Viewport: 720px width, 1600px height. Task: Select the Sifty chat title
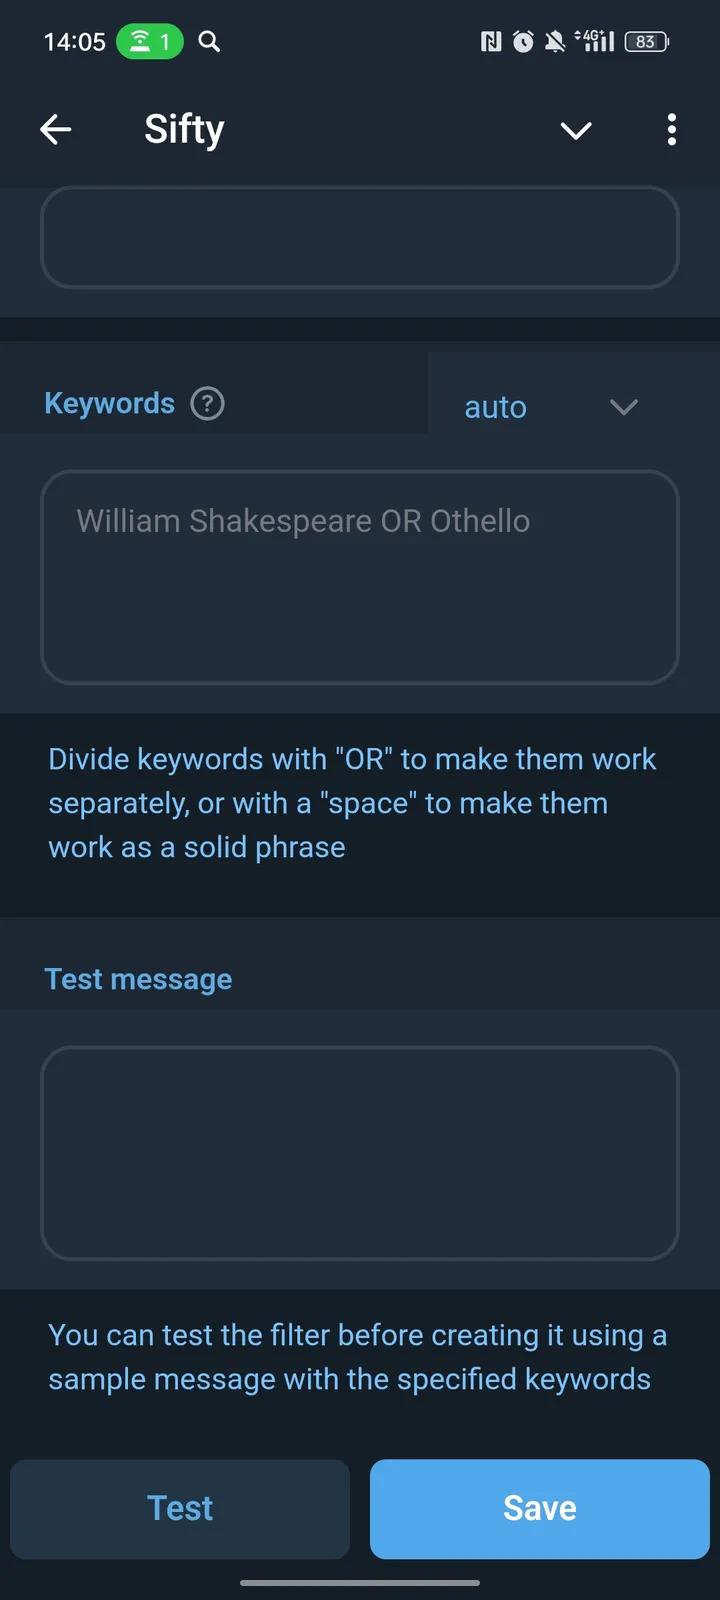pos(184,129)
